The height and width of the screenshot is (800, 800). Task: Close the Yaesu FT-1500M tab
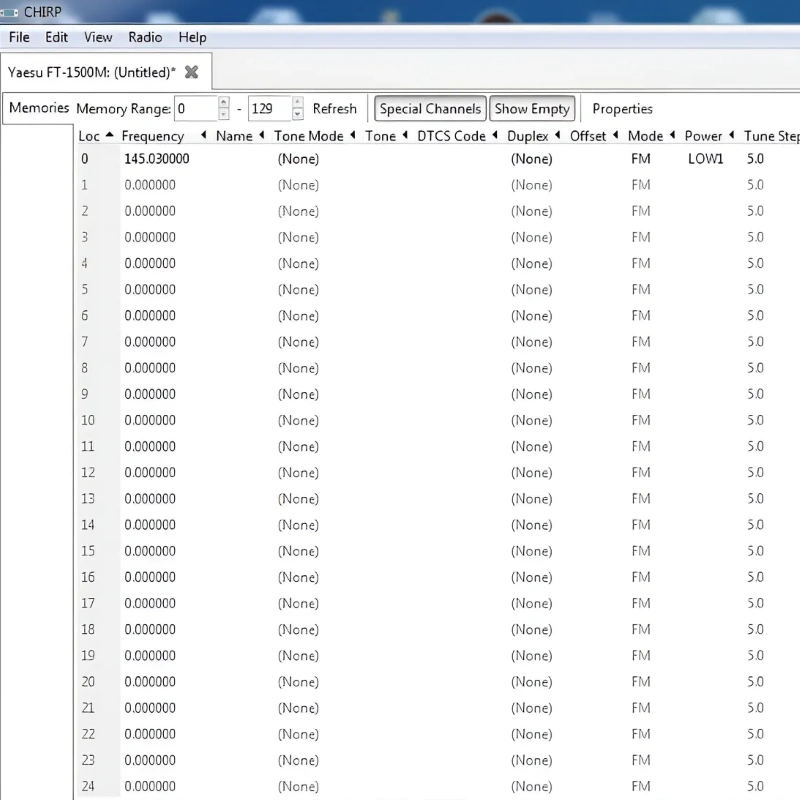coord(192,72)
